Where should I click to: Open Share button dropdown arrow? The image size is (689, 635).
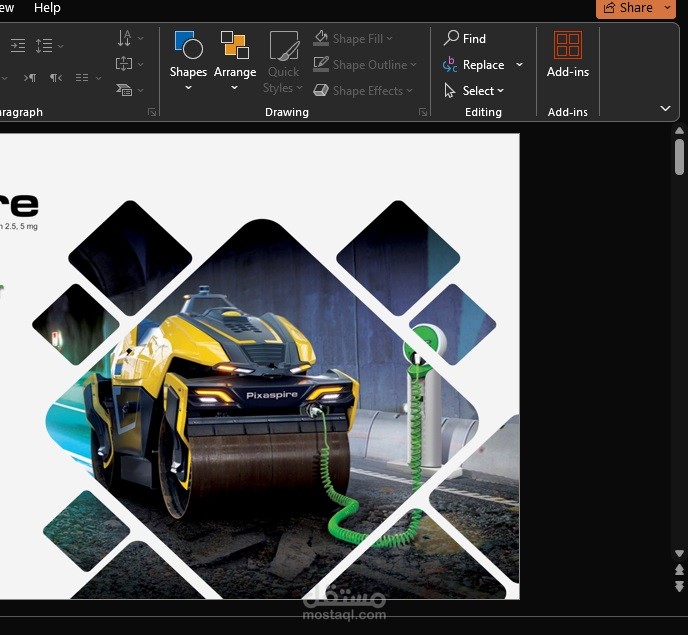(x=667, y=8)
